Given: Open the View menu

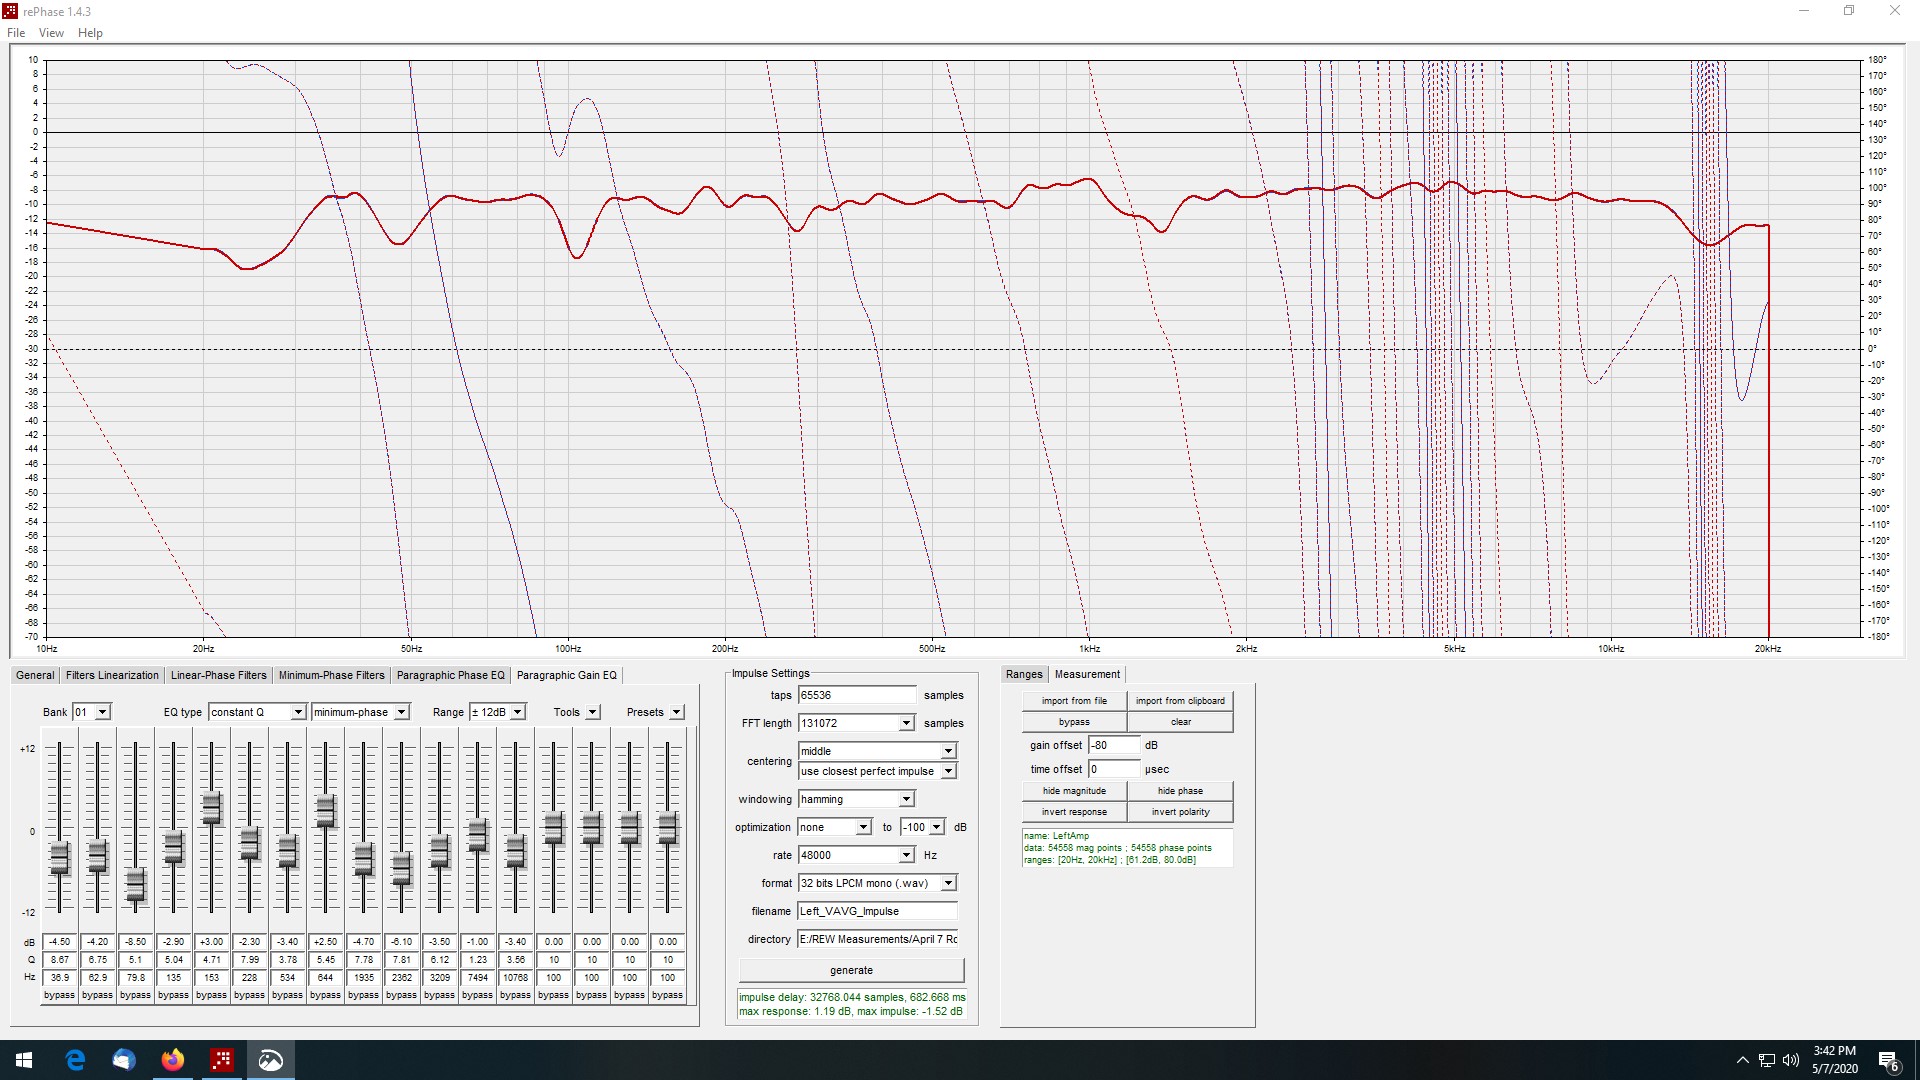Looking at the screenshot, I should coord(51,33).
